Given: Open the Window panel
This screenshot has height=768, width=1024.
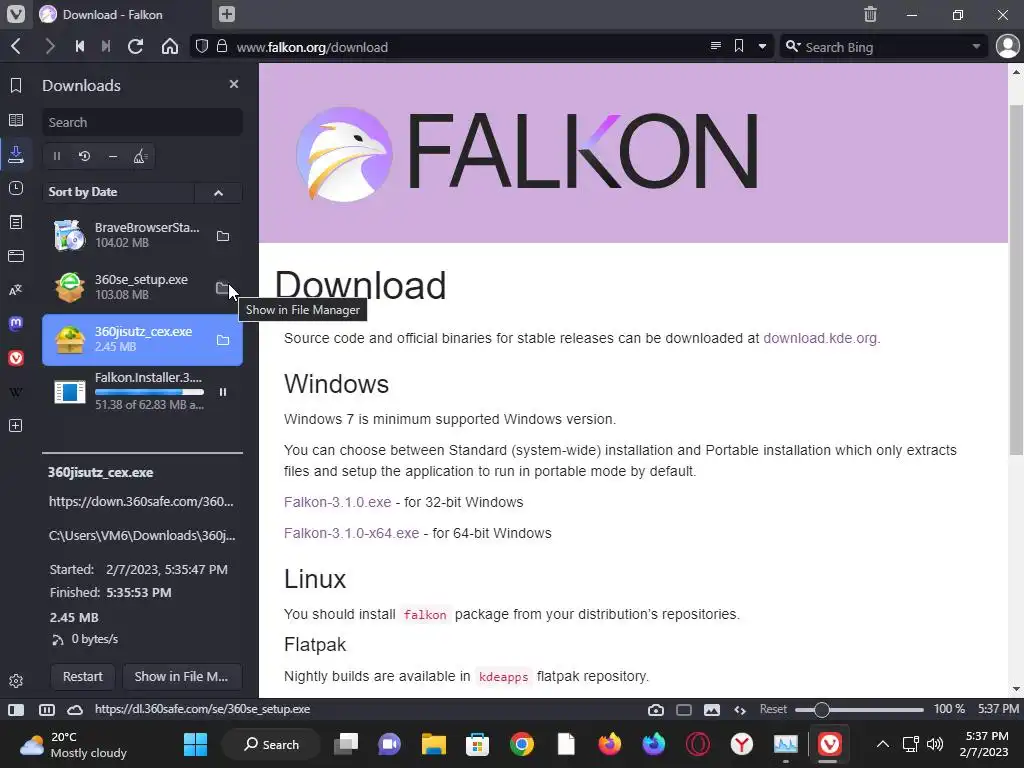Looking at the screenshot, I should [x=16, y=256].
